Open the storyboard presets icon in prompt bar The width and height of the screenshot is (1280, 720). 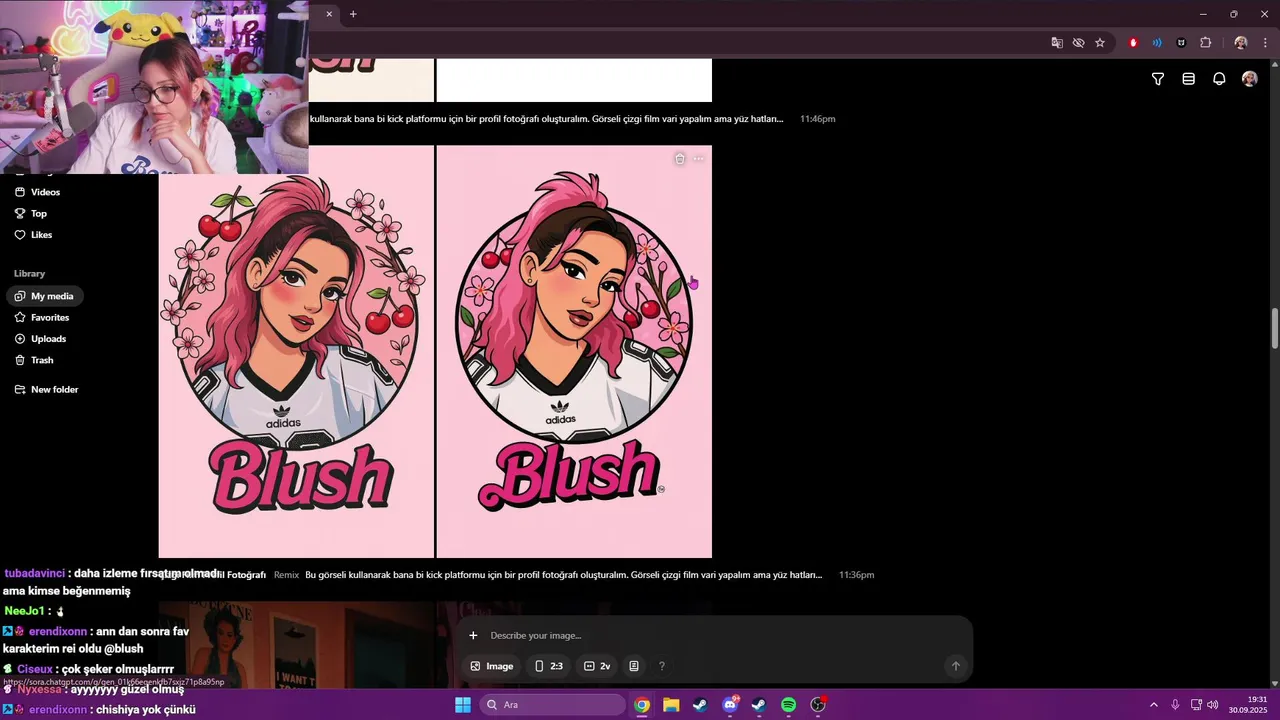[634, 666]
